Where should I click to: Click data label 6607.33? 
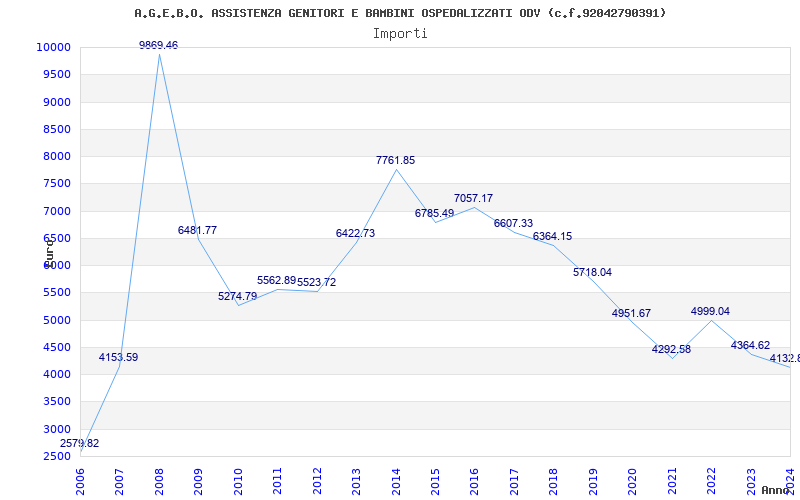tap(513, 223)
